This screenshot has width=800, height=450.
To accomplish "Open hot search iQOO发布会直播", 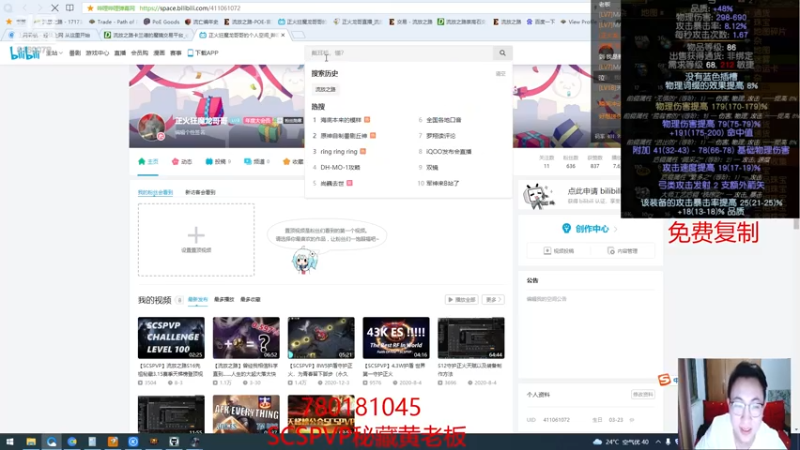I will coord(448,152).
